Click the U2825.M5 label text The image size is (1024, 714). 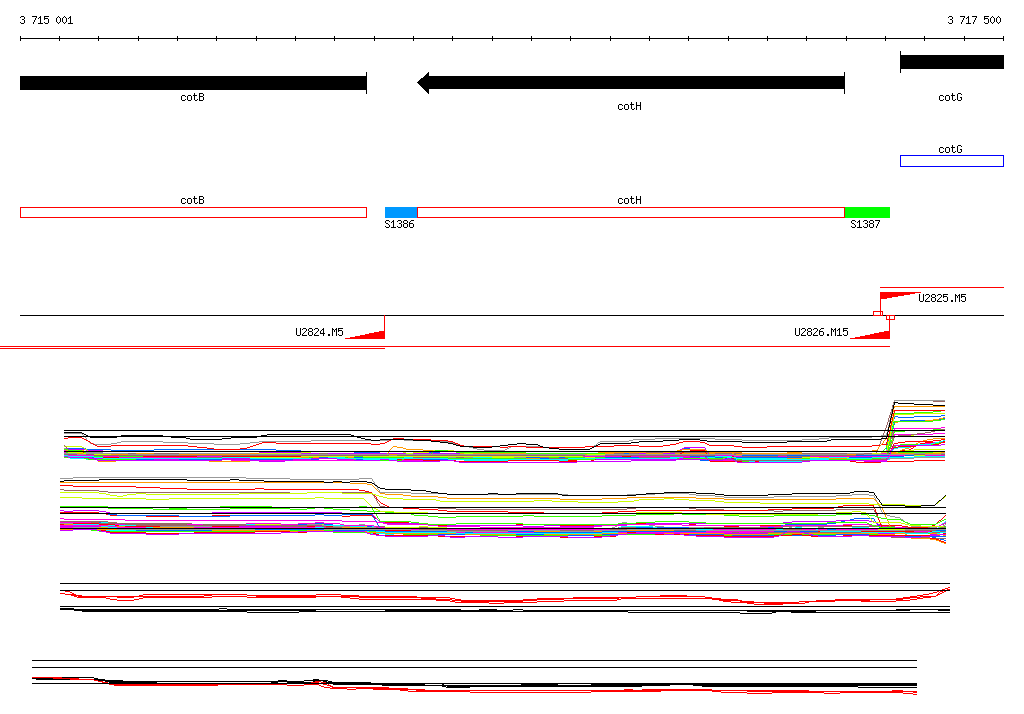[x=942, y=298]
